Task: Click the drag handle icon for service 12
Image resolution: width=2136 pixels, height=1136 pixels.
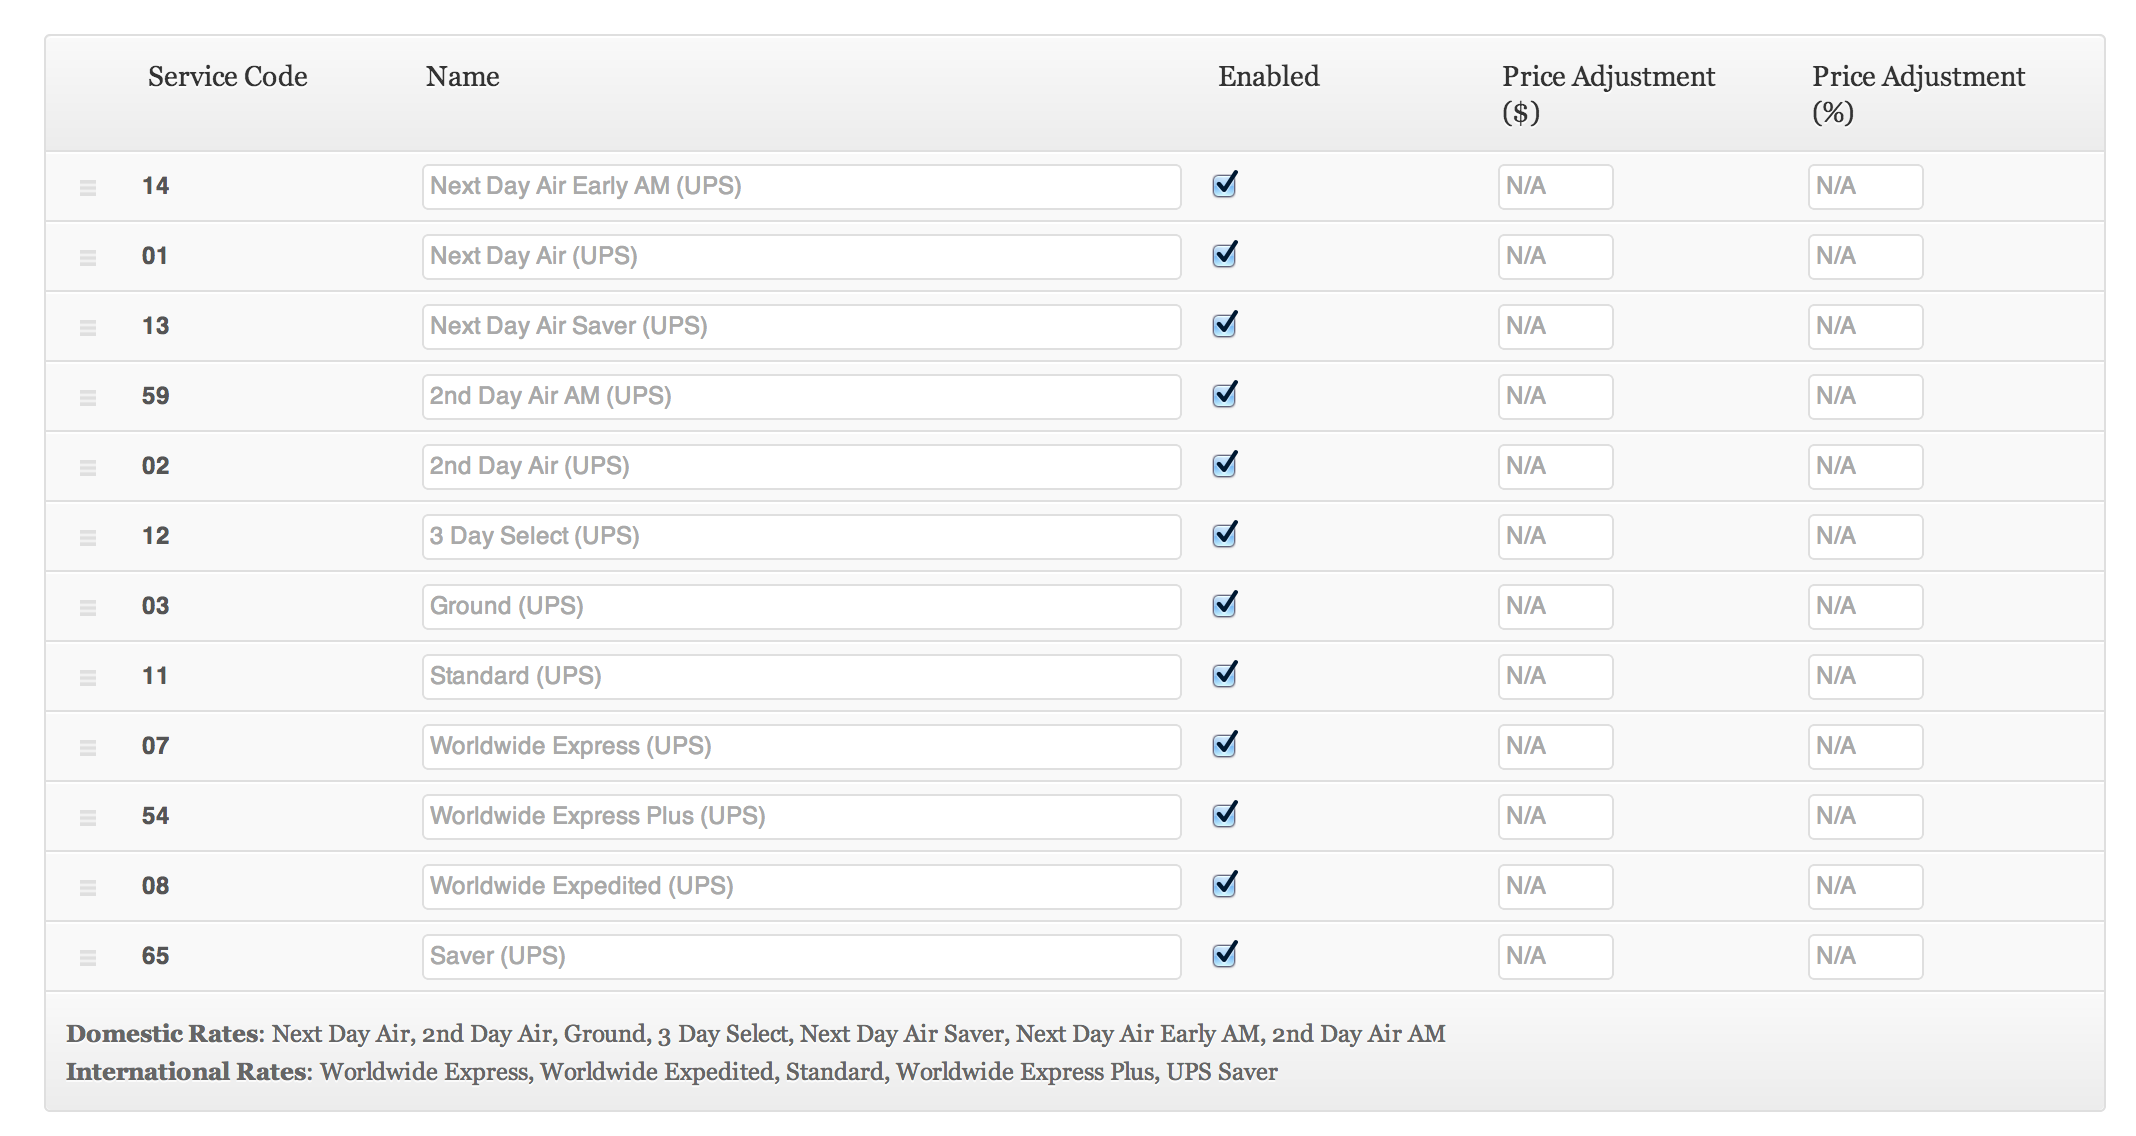Action: coord(88,541)
